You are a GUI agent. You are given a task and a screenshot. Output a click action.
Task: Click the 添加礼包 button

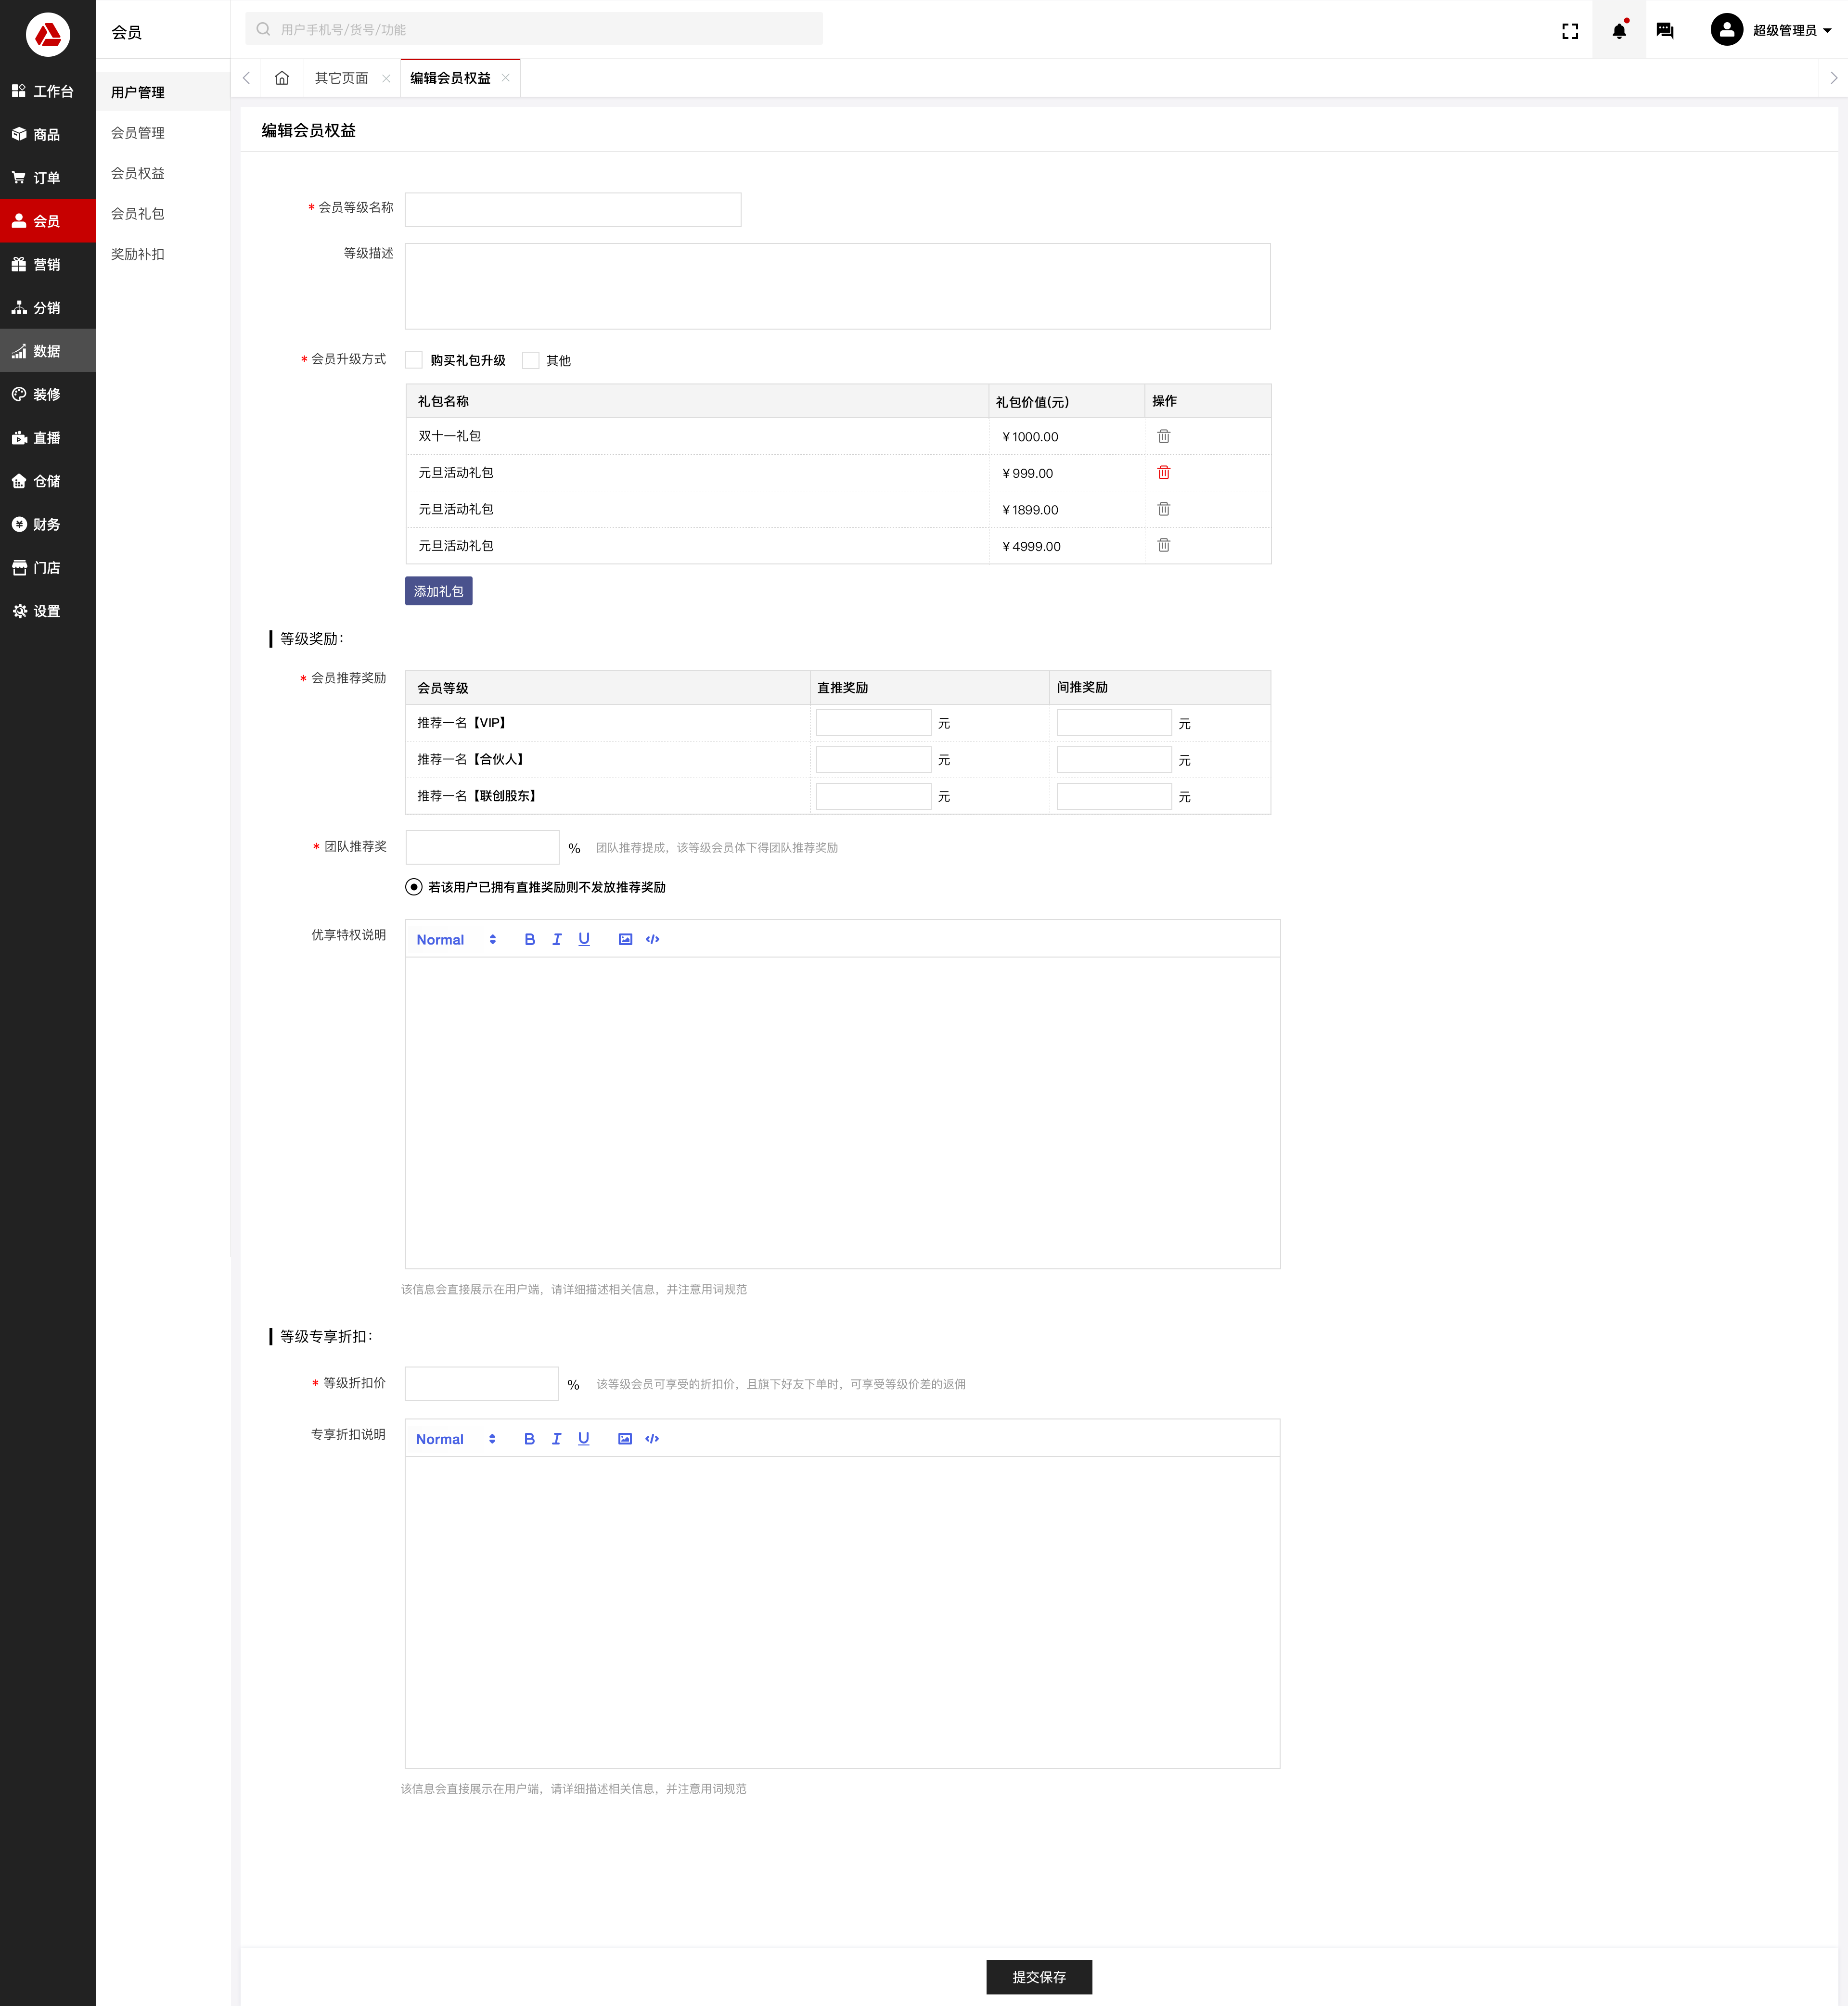click(438, 591)
